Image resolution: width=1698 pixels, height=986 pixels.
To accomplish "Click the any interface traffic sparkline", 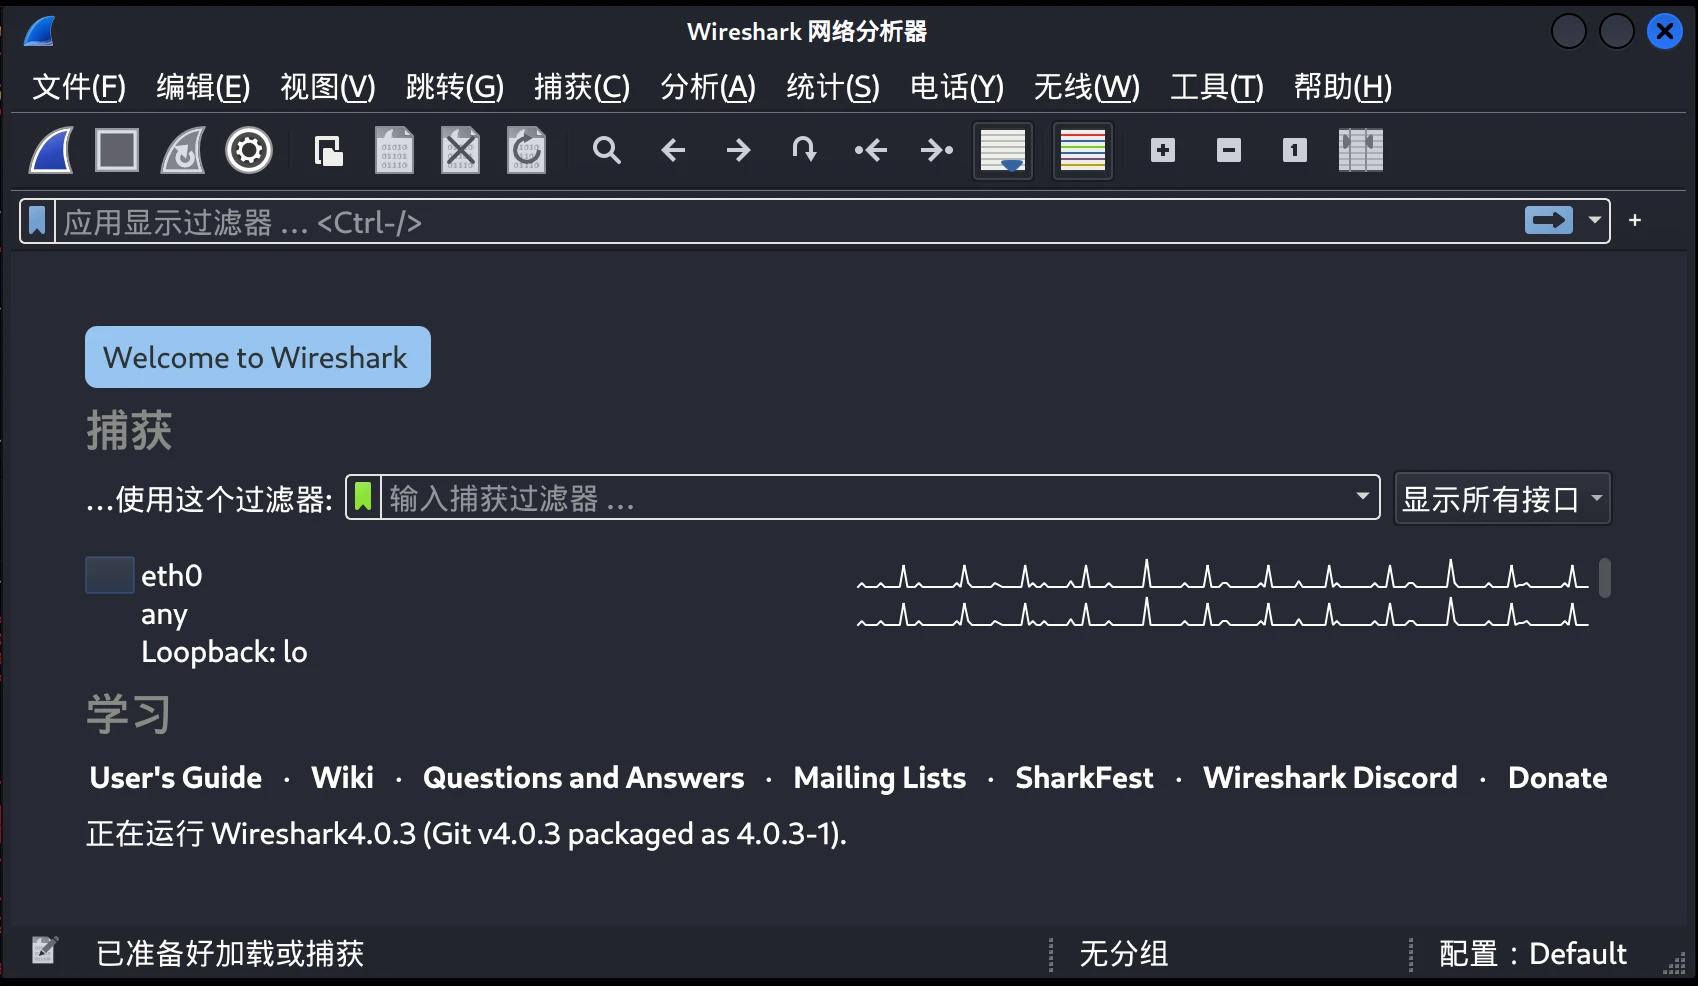I will point(1223,612).
